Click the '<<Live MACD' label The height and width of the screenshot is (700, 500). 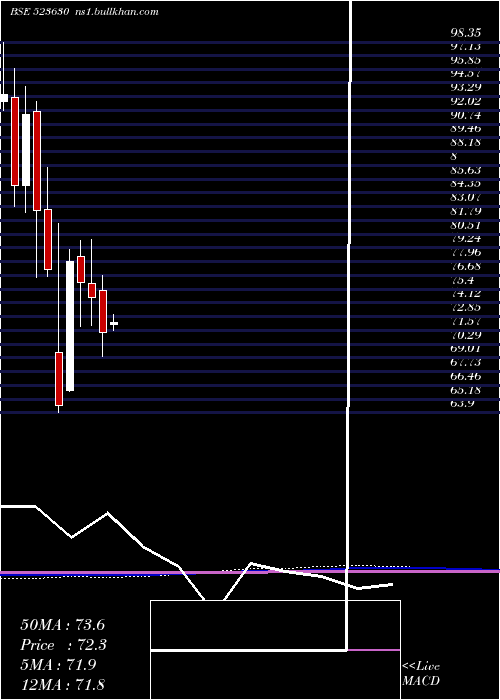click(421, 674)
